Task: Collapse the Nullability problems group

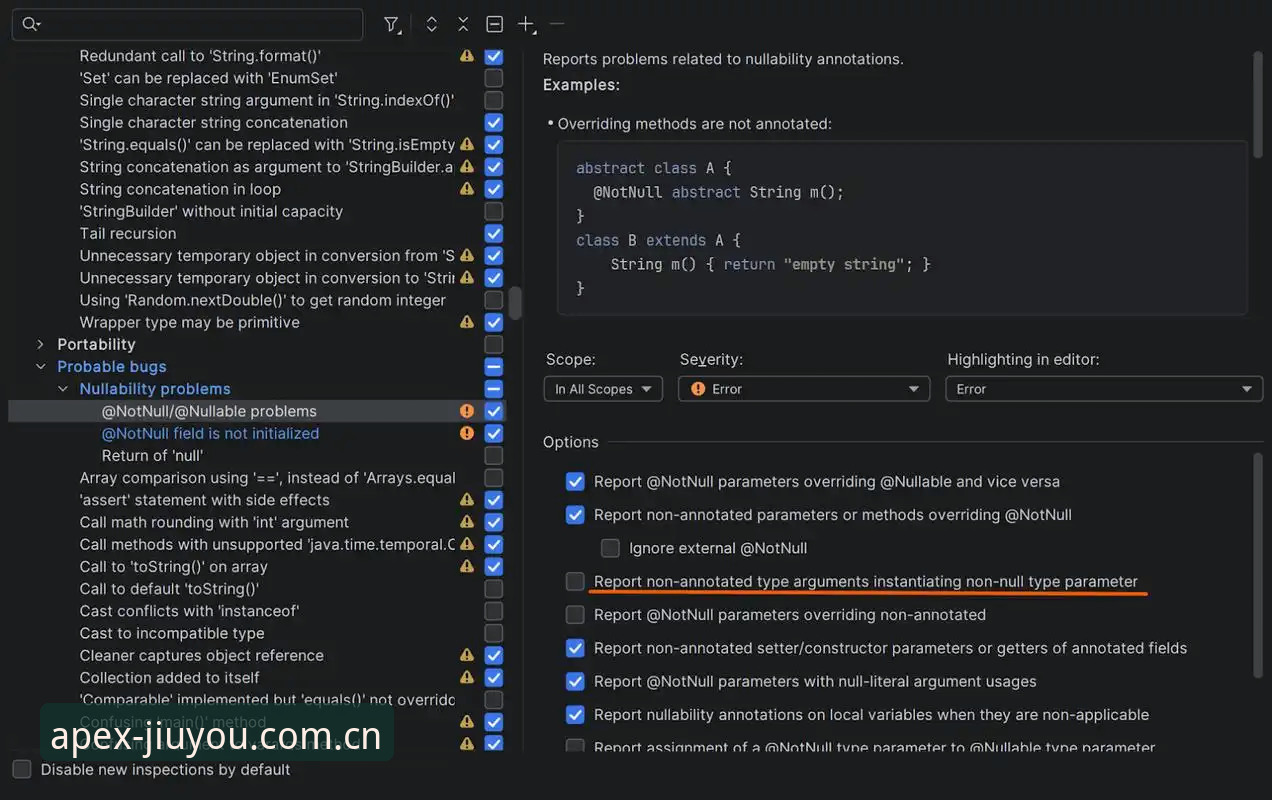Action: [63, 389]
